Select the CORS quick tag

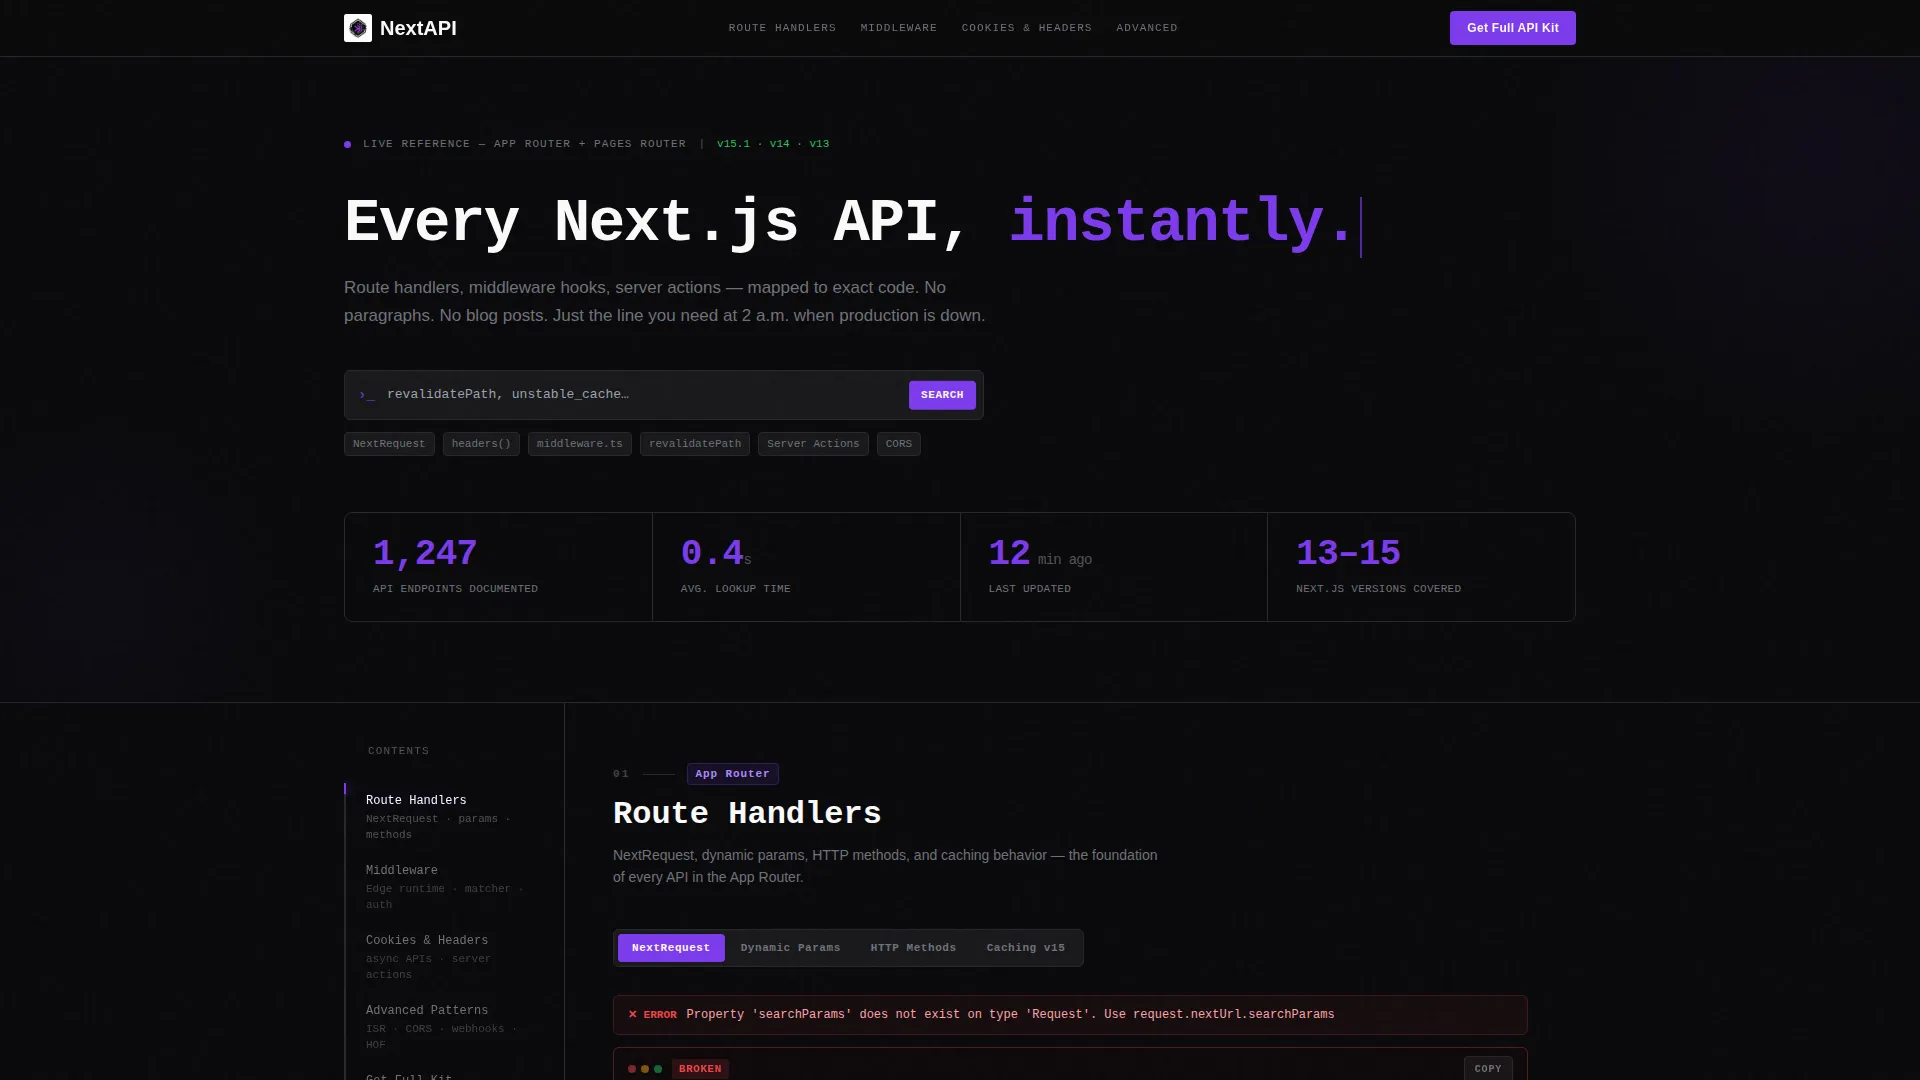(899, 444)
